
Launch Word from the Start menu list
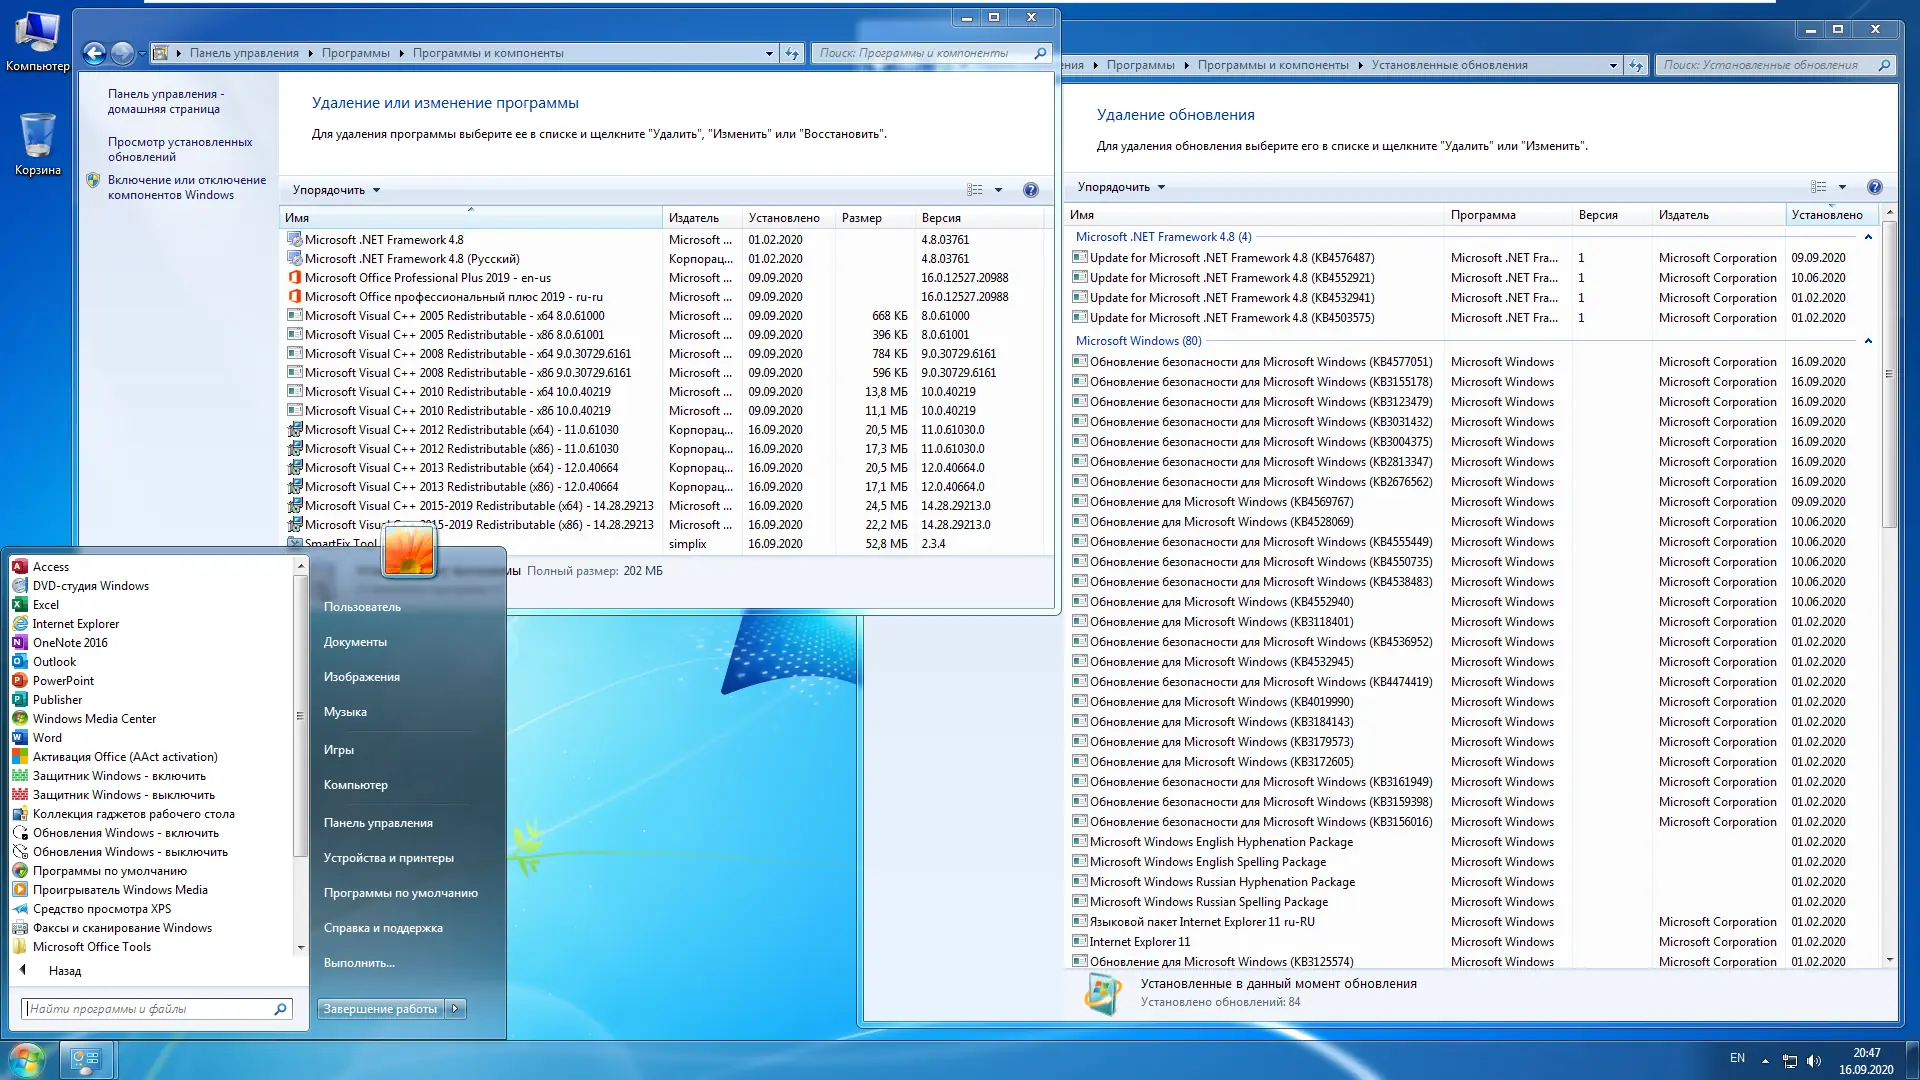tap(47, 738)
